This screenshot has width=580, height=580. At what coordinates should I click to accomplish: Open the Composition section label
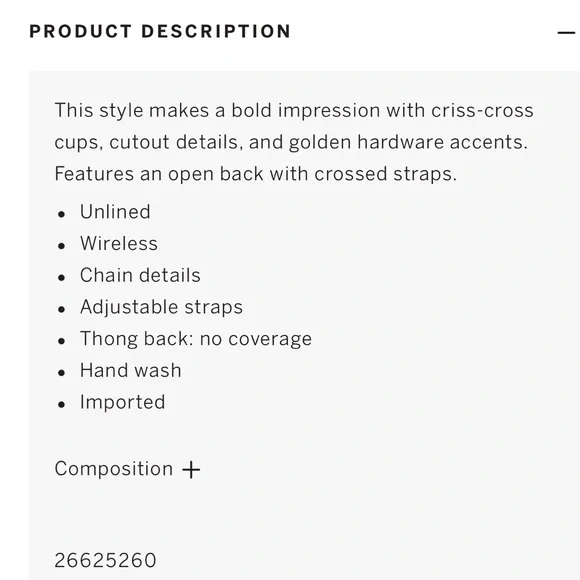(x=114, y=469)
